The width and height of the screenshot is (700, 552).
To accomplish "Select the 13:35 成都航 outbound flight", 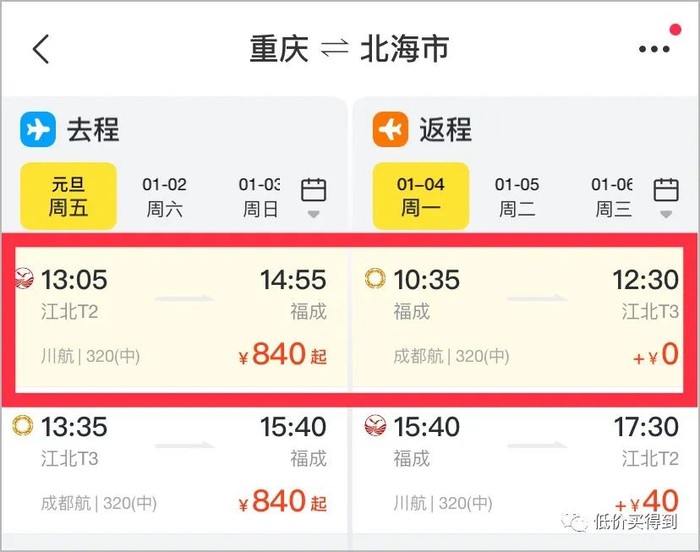I will pos(175,464).
